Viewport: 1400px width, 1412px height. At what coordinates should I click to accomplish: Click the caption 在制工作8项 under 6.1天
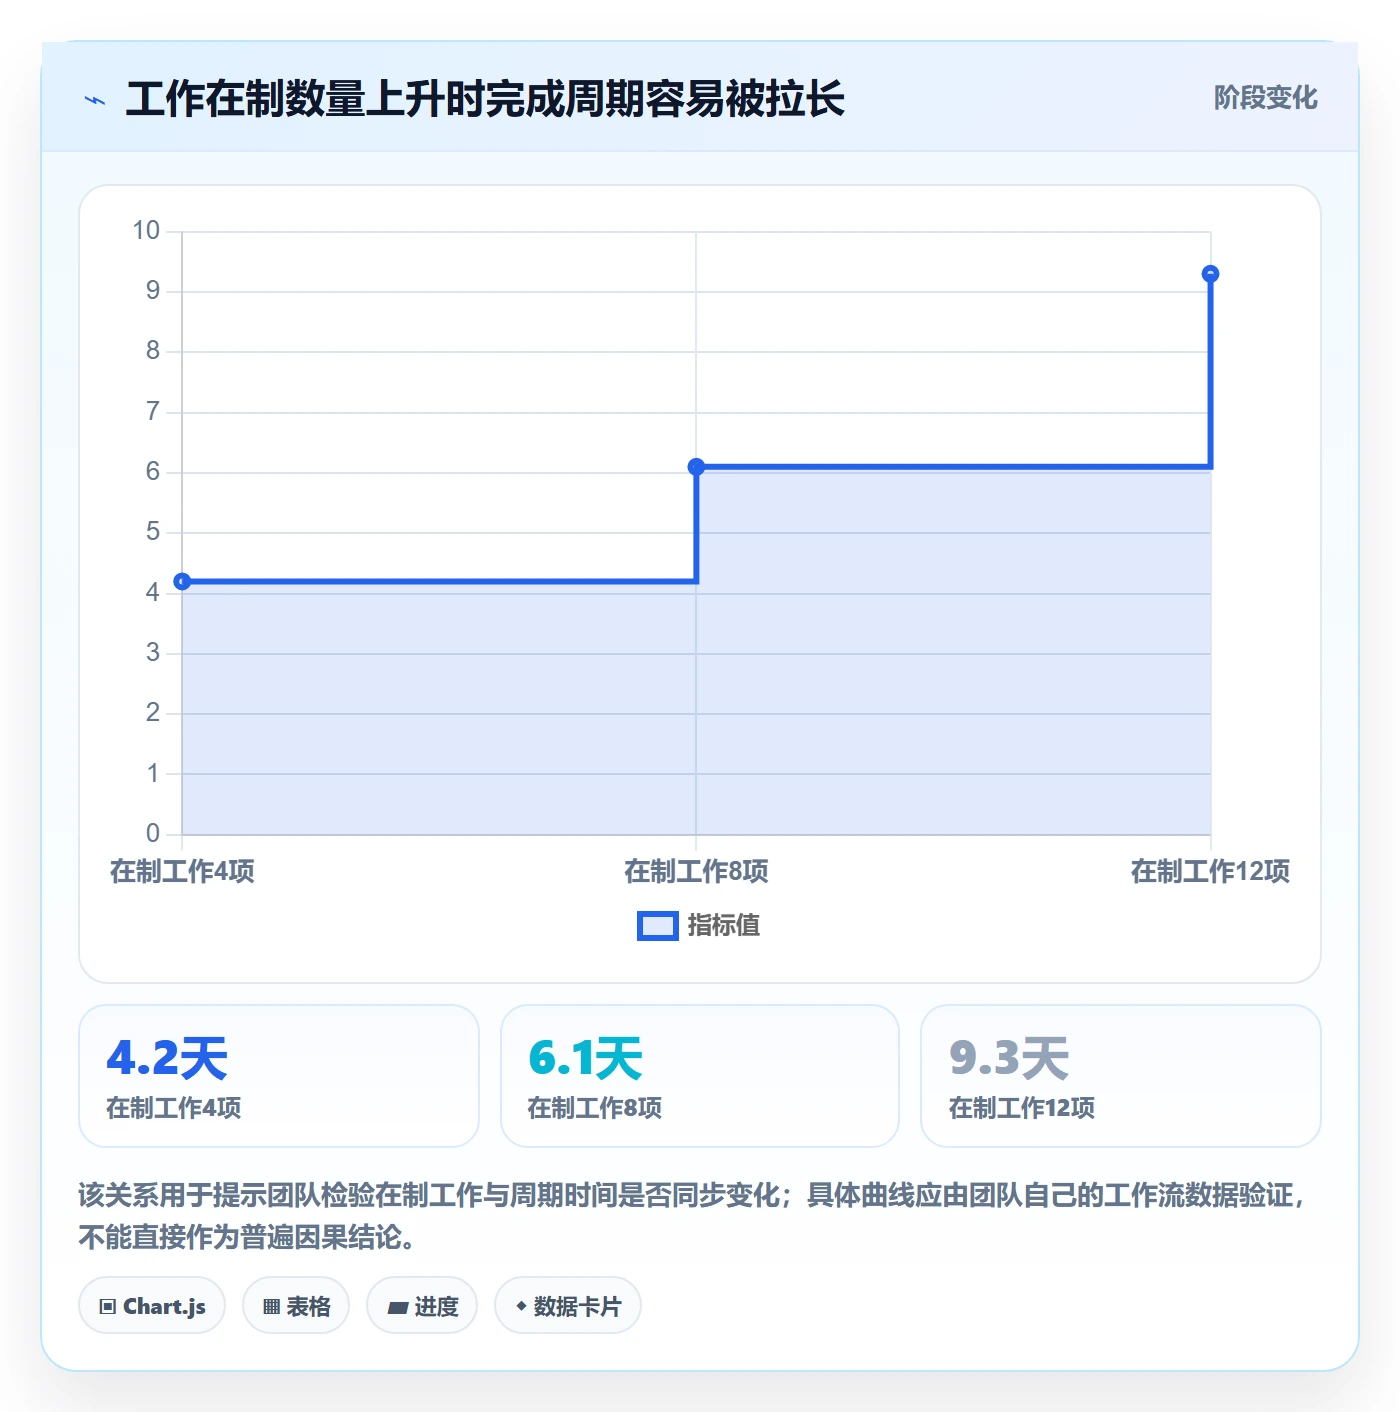click(595, 1108)
